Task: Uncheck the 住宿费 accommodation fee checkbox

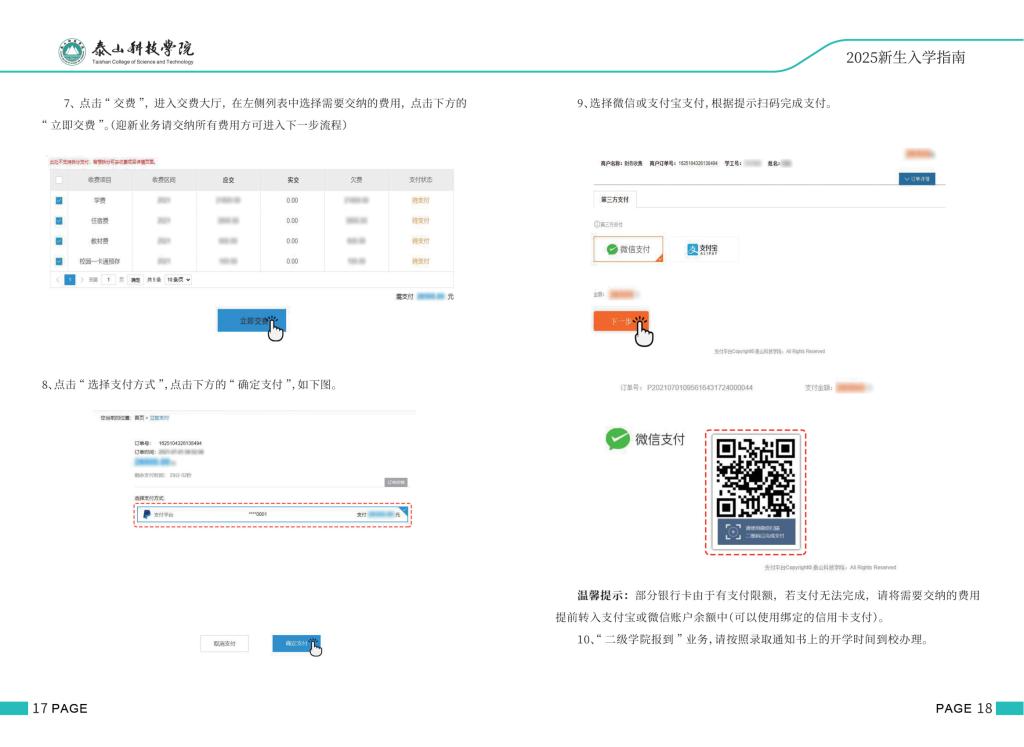Action: [x=59, y=220]
